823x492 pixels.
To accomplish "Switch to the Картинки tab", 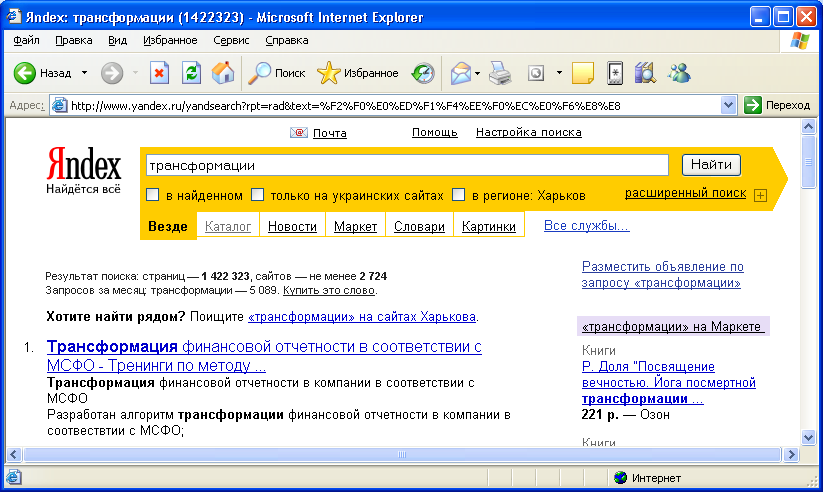I will (x=489, y=226).
